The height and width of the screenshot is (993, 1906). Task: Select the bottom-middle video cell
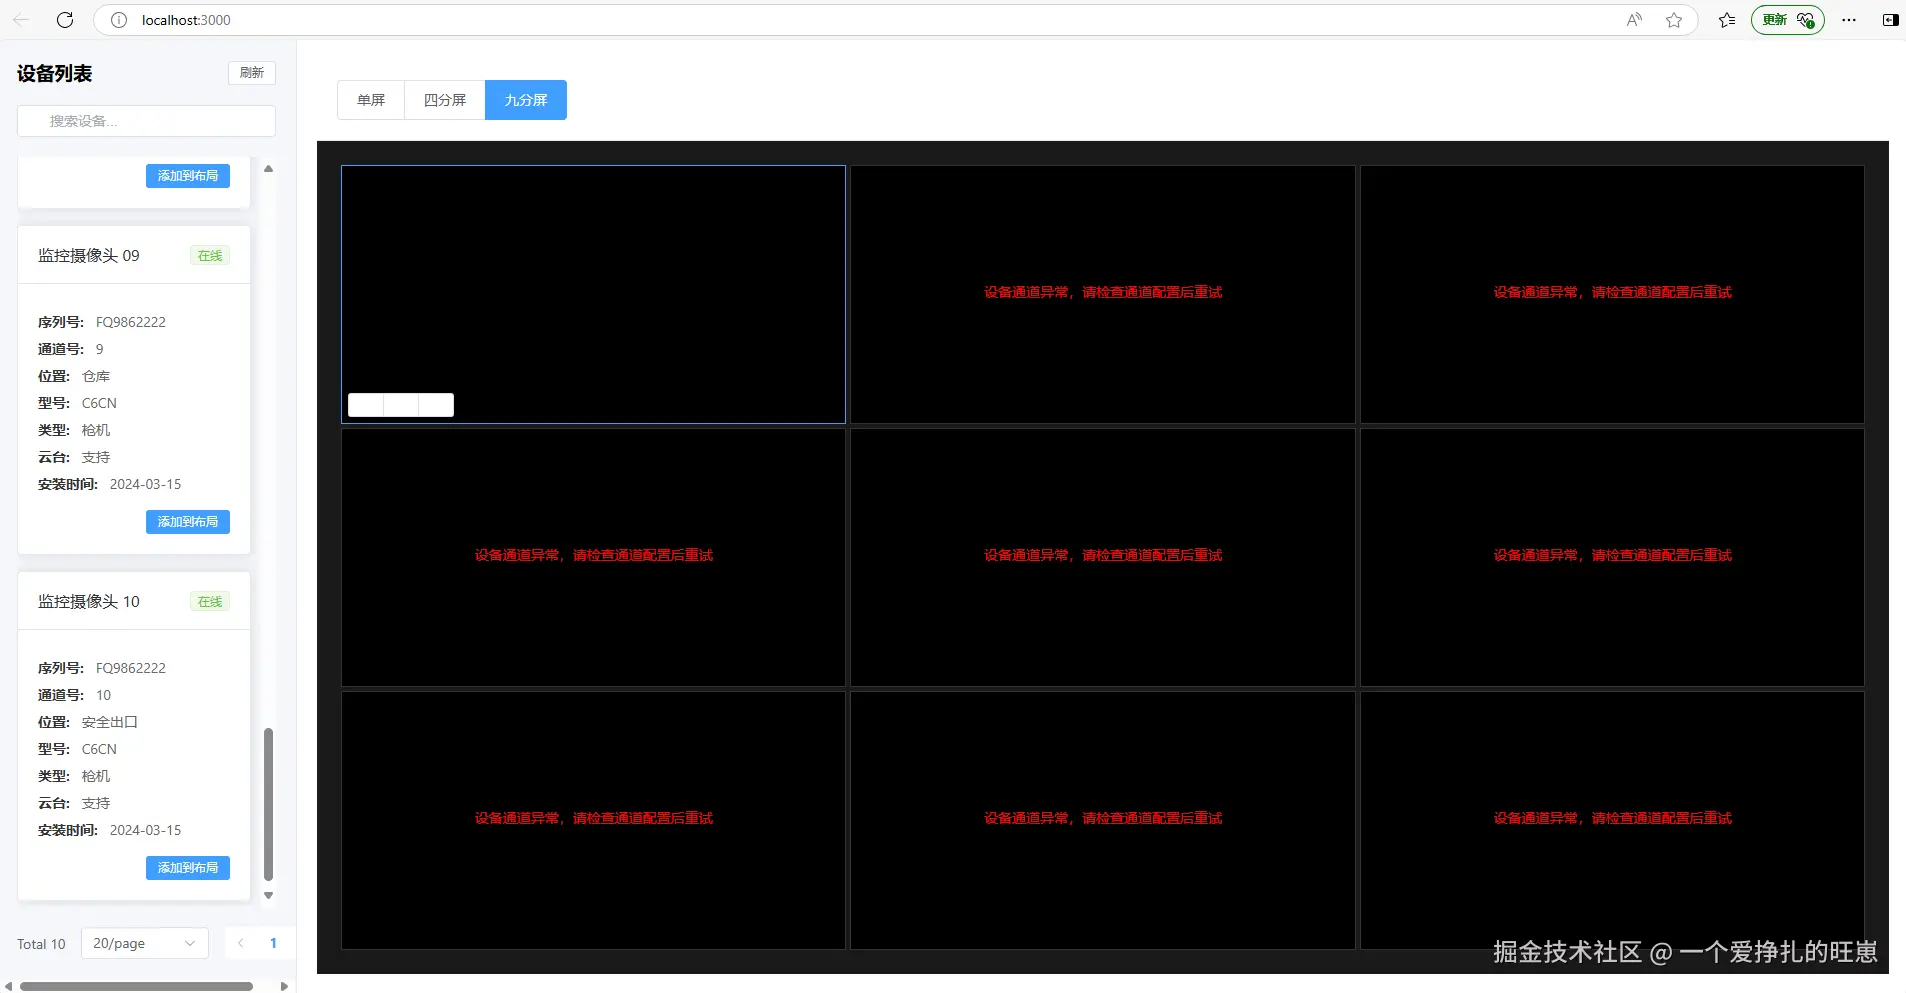click(1103, 820)
